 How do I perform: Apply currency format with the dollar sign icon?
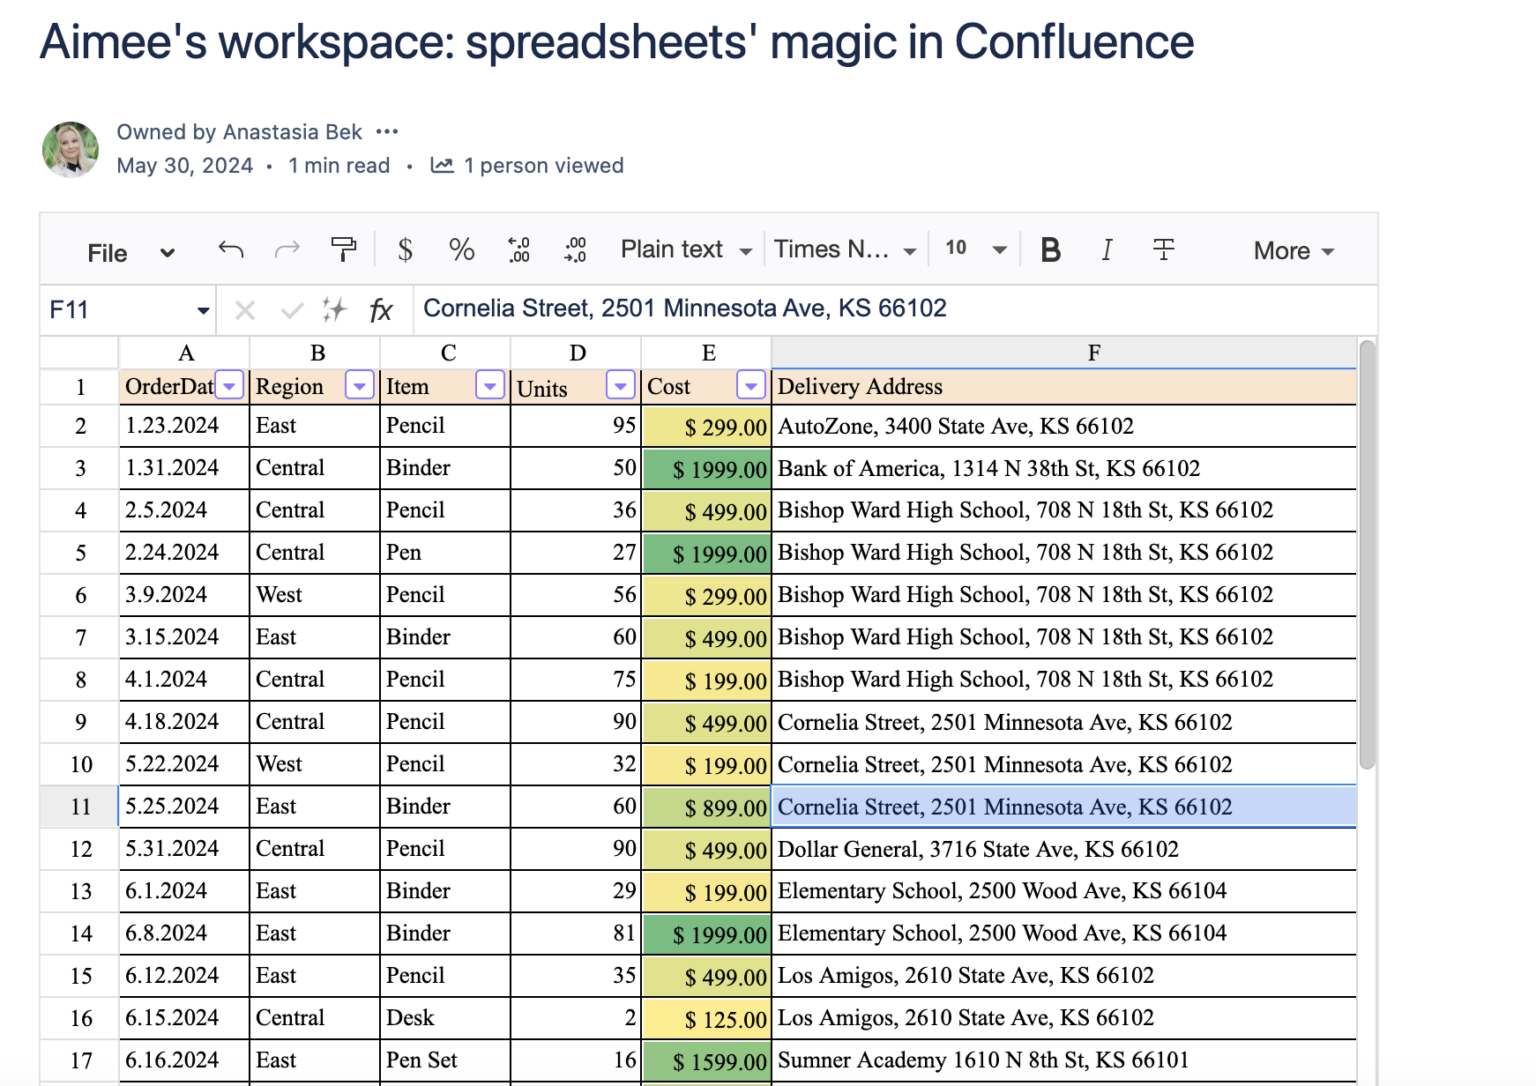405,250
